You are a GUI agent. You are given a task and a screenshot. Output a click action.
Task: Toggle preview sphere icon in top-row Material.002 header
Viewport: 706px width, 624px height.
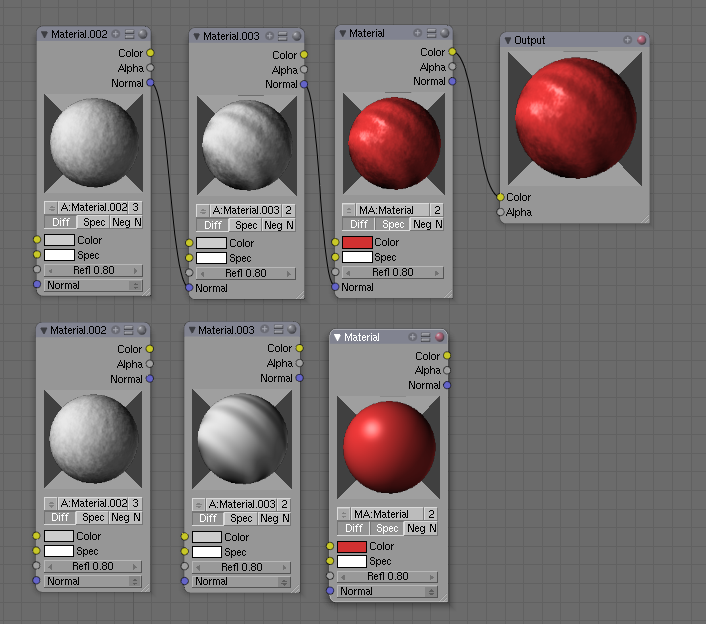[x=143, y=34]
